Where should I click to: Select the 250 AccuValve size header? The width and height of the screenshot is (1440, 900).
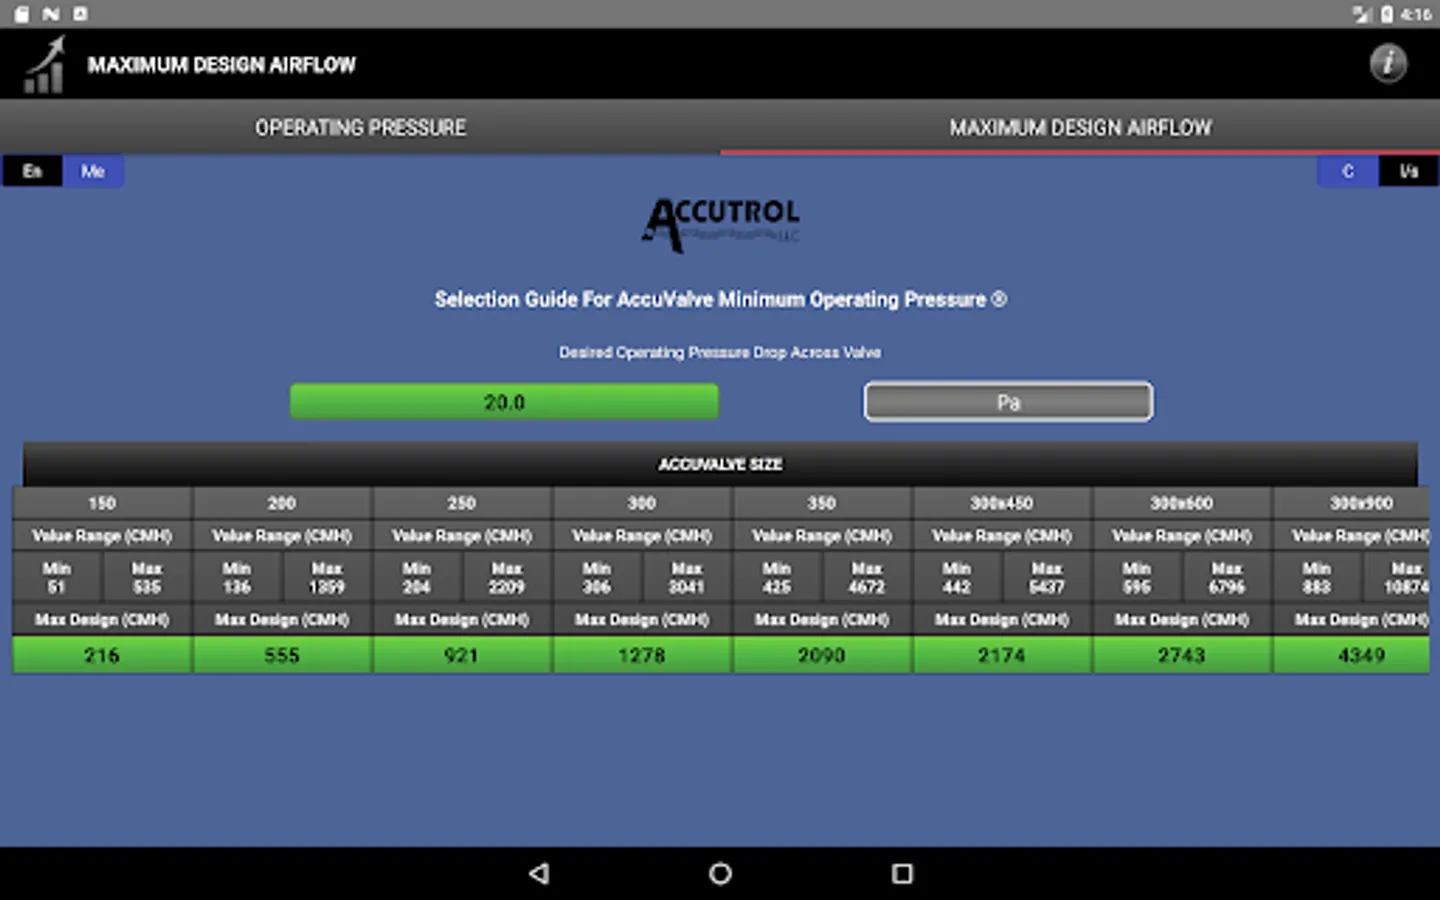pyautogui.click(x=462, y=503)
